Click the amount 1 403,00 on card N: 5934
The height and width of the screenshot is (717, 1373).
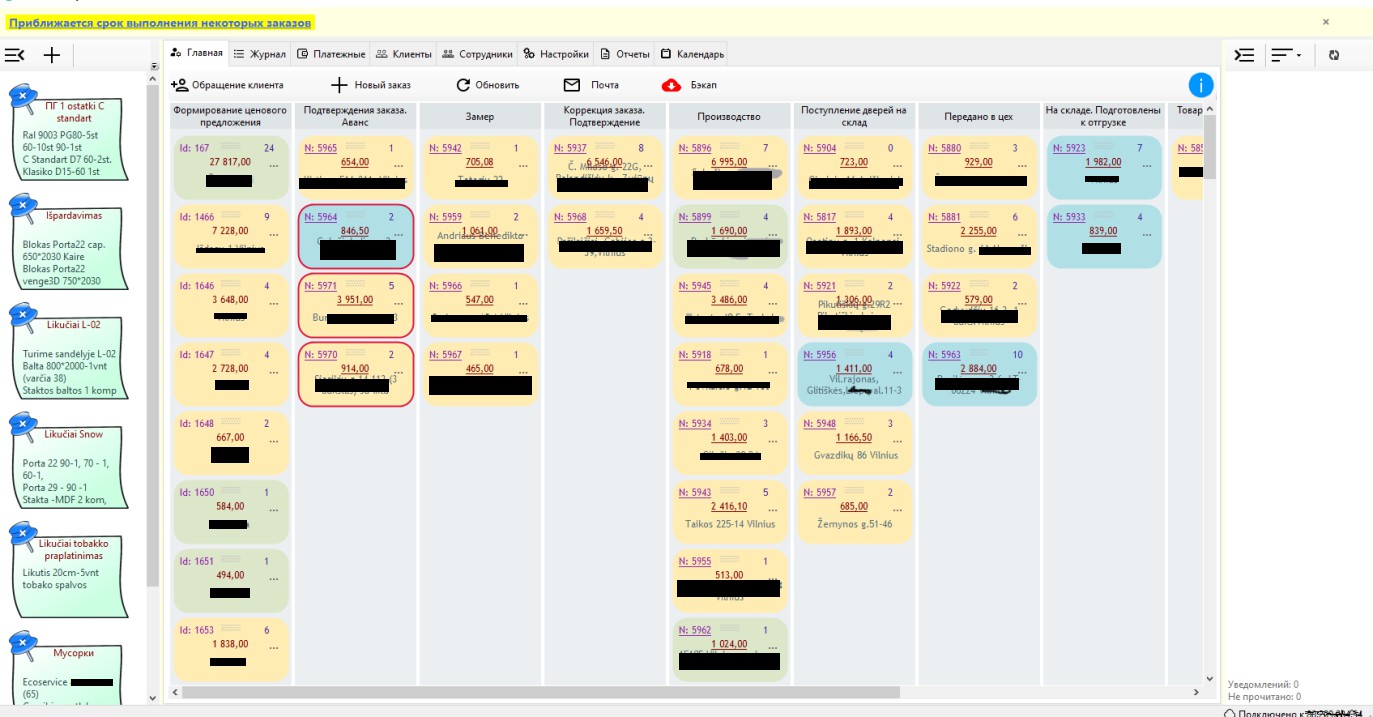click(729, 438)
